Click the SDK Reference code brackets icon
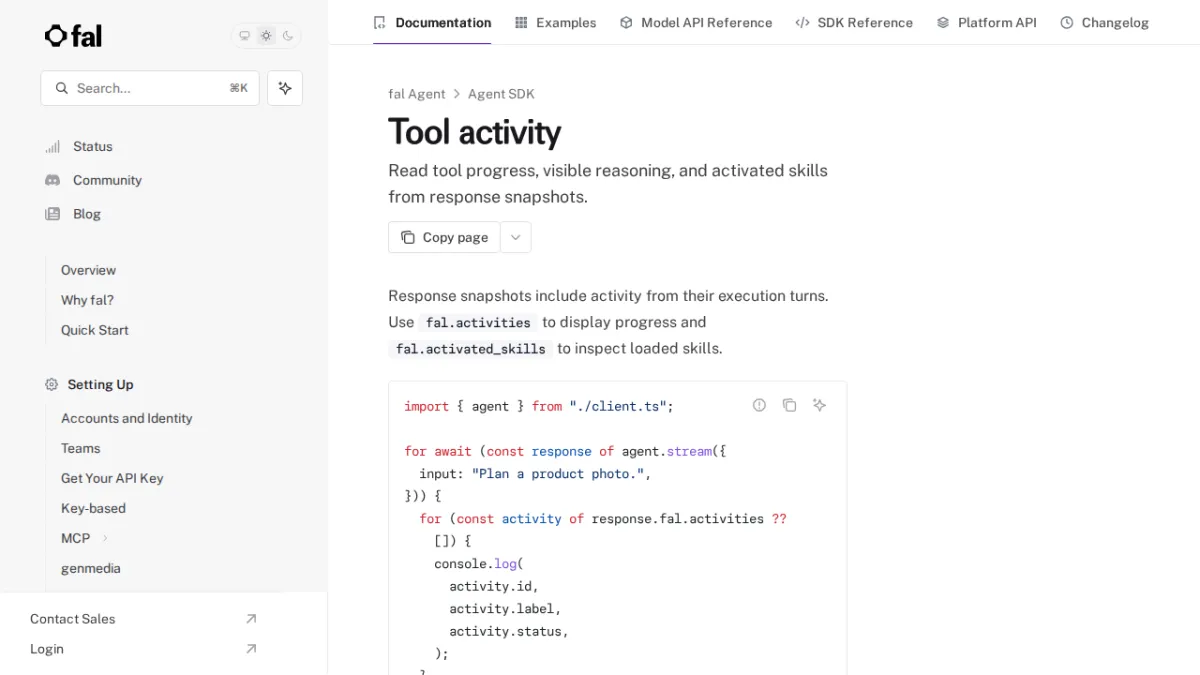 coord(802,22)
